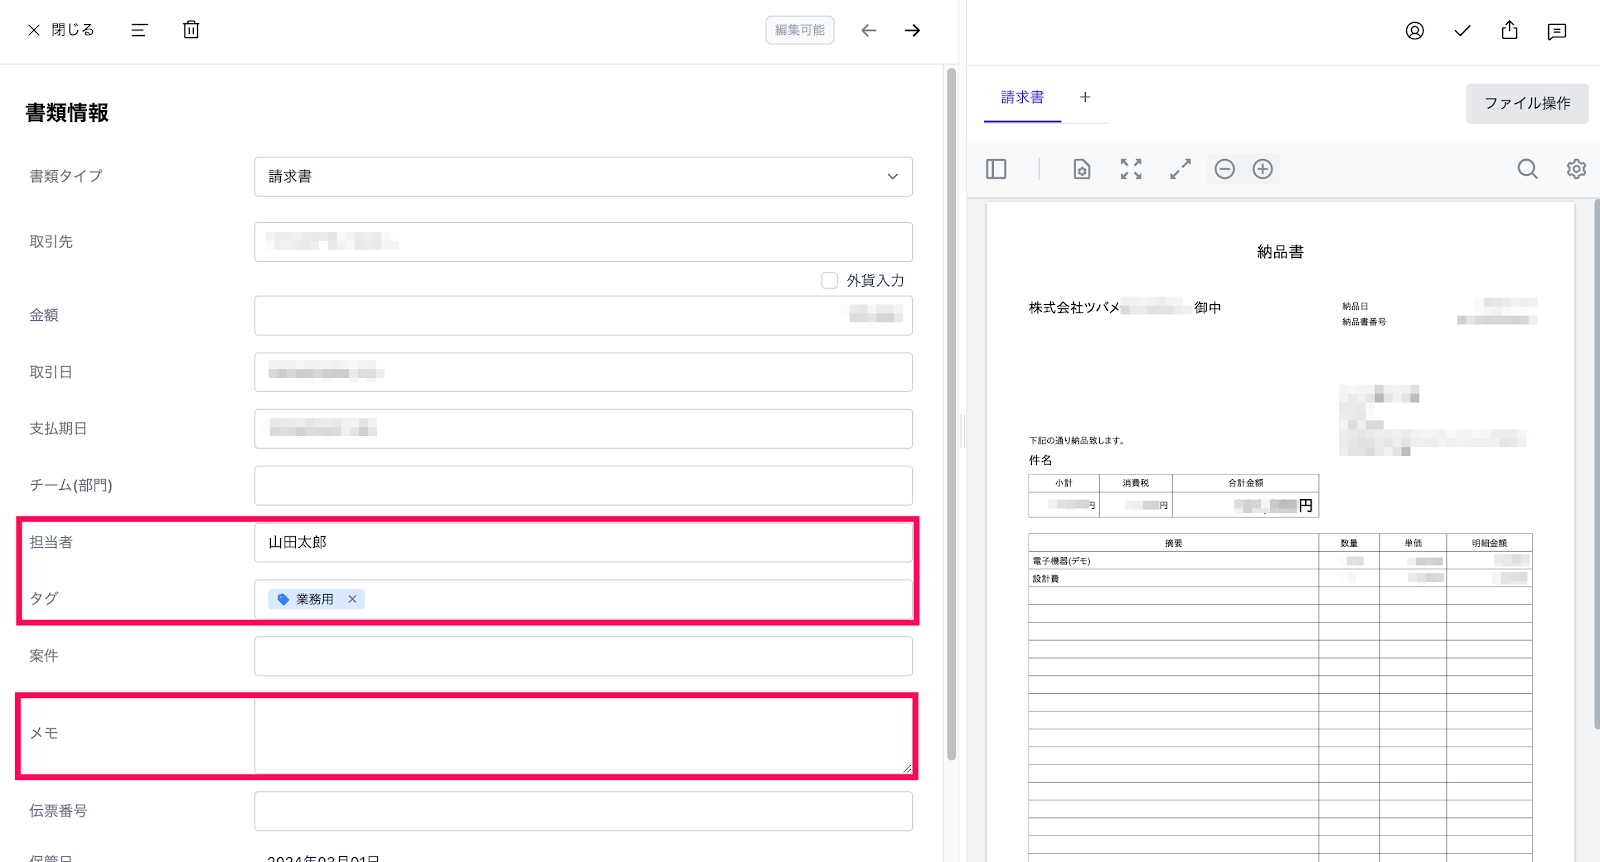Click the 案件 input field
The height and width of the screenshot is (862, 1600).
[x=583, y=656]
